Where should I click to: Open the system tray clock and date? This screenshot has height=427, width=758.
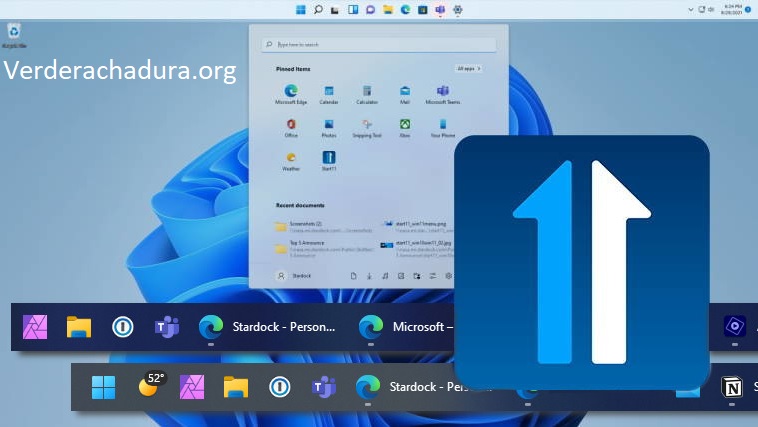pyautogui.click(x=731, y=10)
